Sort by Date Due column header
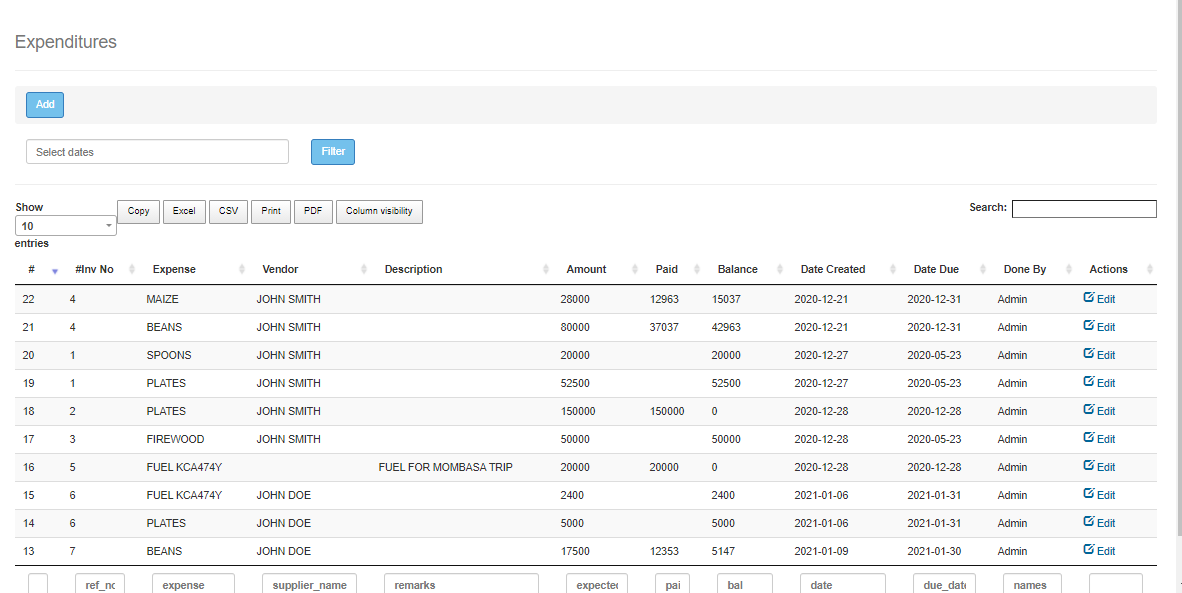Screen dimensions: 1182x593 click(936, 269)
